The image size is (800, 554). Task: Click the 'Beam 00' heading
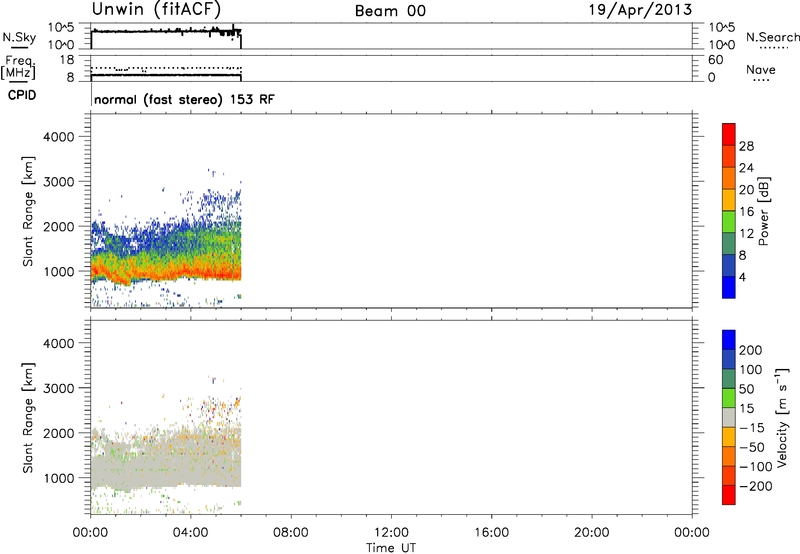pyautogui.click(x=390, y=11)
